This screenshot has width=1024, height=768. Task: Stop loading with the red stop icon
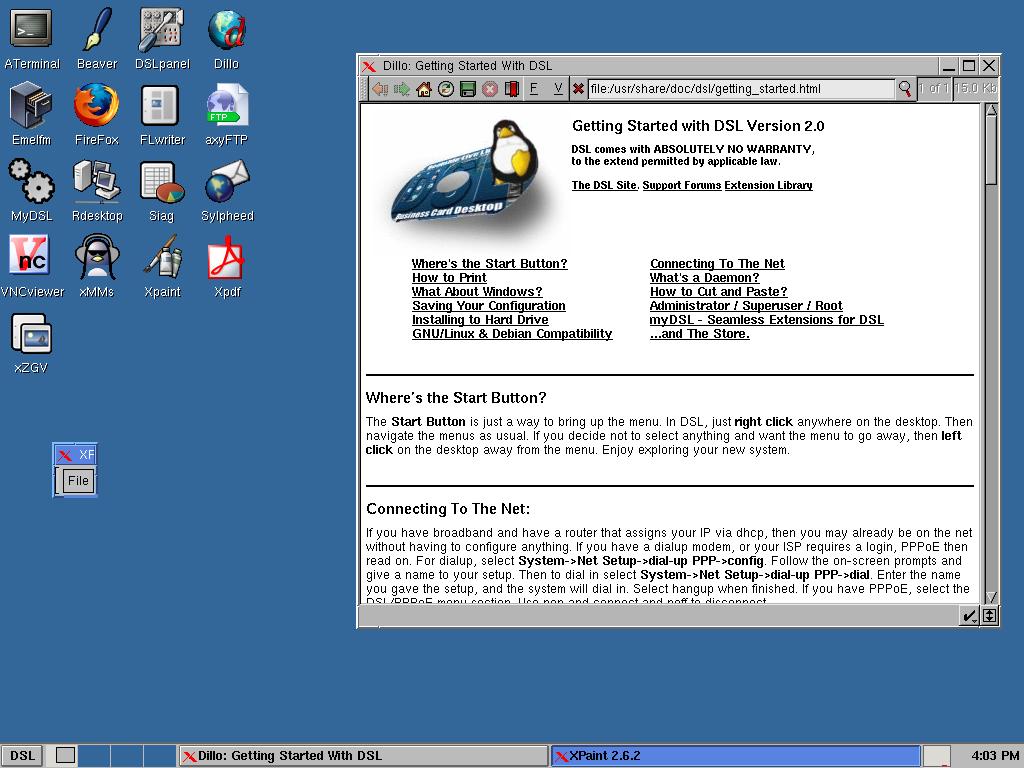coord(490,89)
